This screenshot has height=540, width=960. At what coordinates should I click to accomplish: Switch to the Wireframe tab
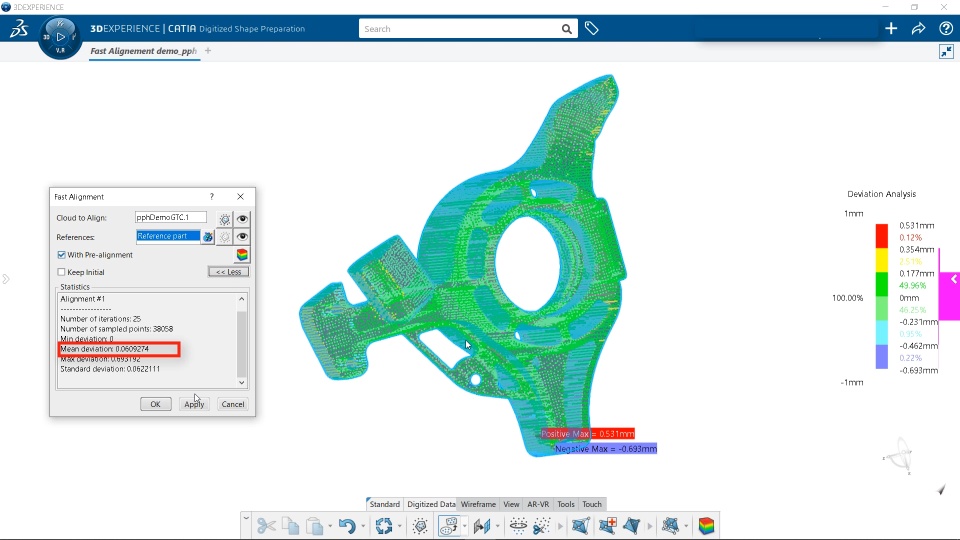tap(478, 504)
